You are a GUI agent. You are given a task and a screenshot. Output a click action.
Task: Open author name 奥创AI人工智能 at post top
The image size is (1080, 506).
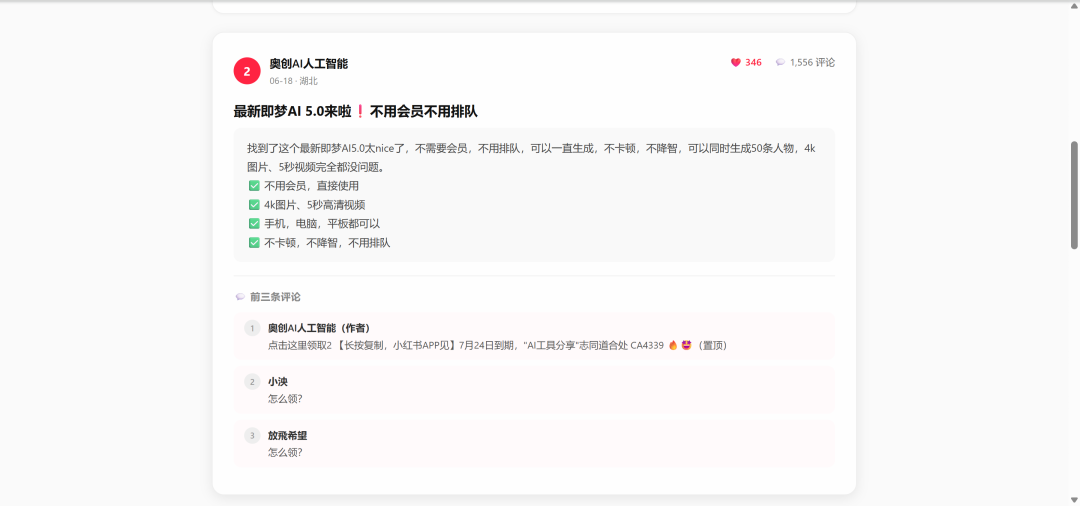(309, 63)
